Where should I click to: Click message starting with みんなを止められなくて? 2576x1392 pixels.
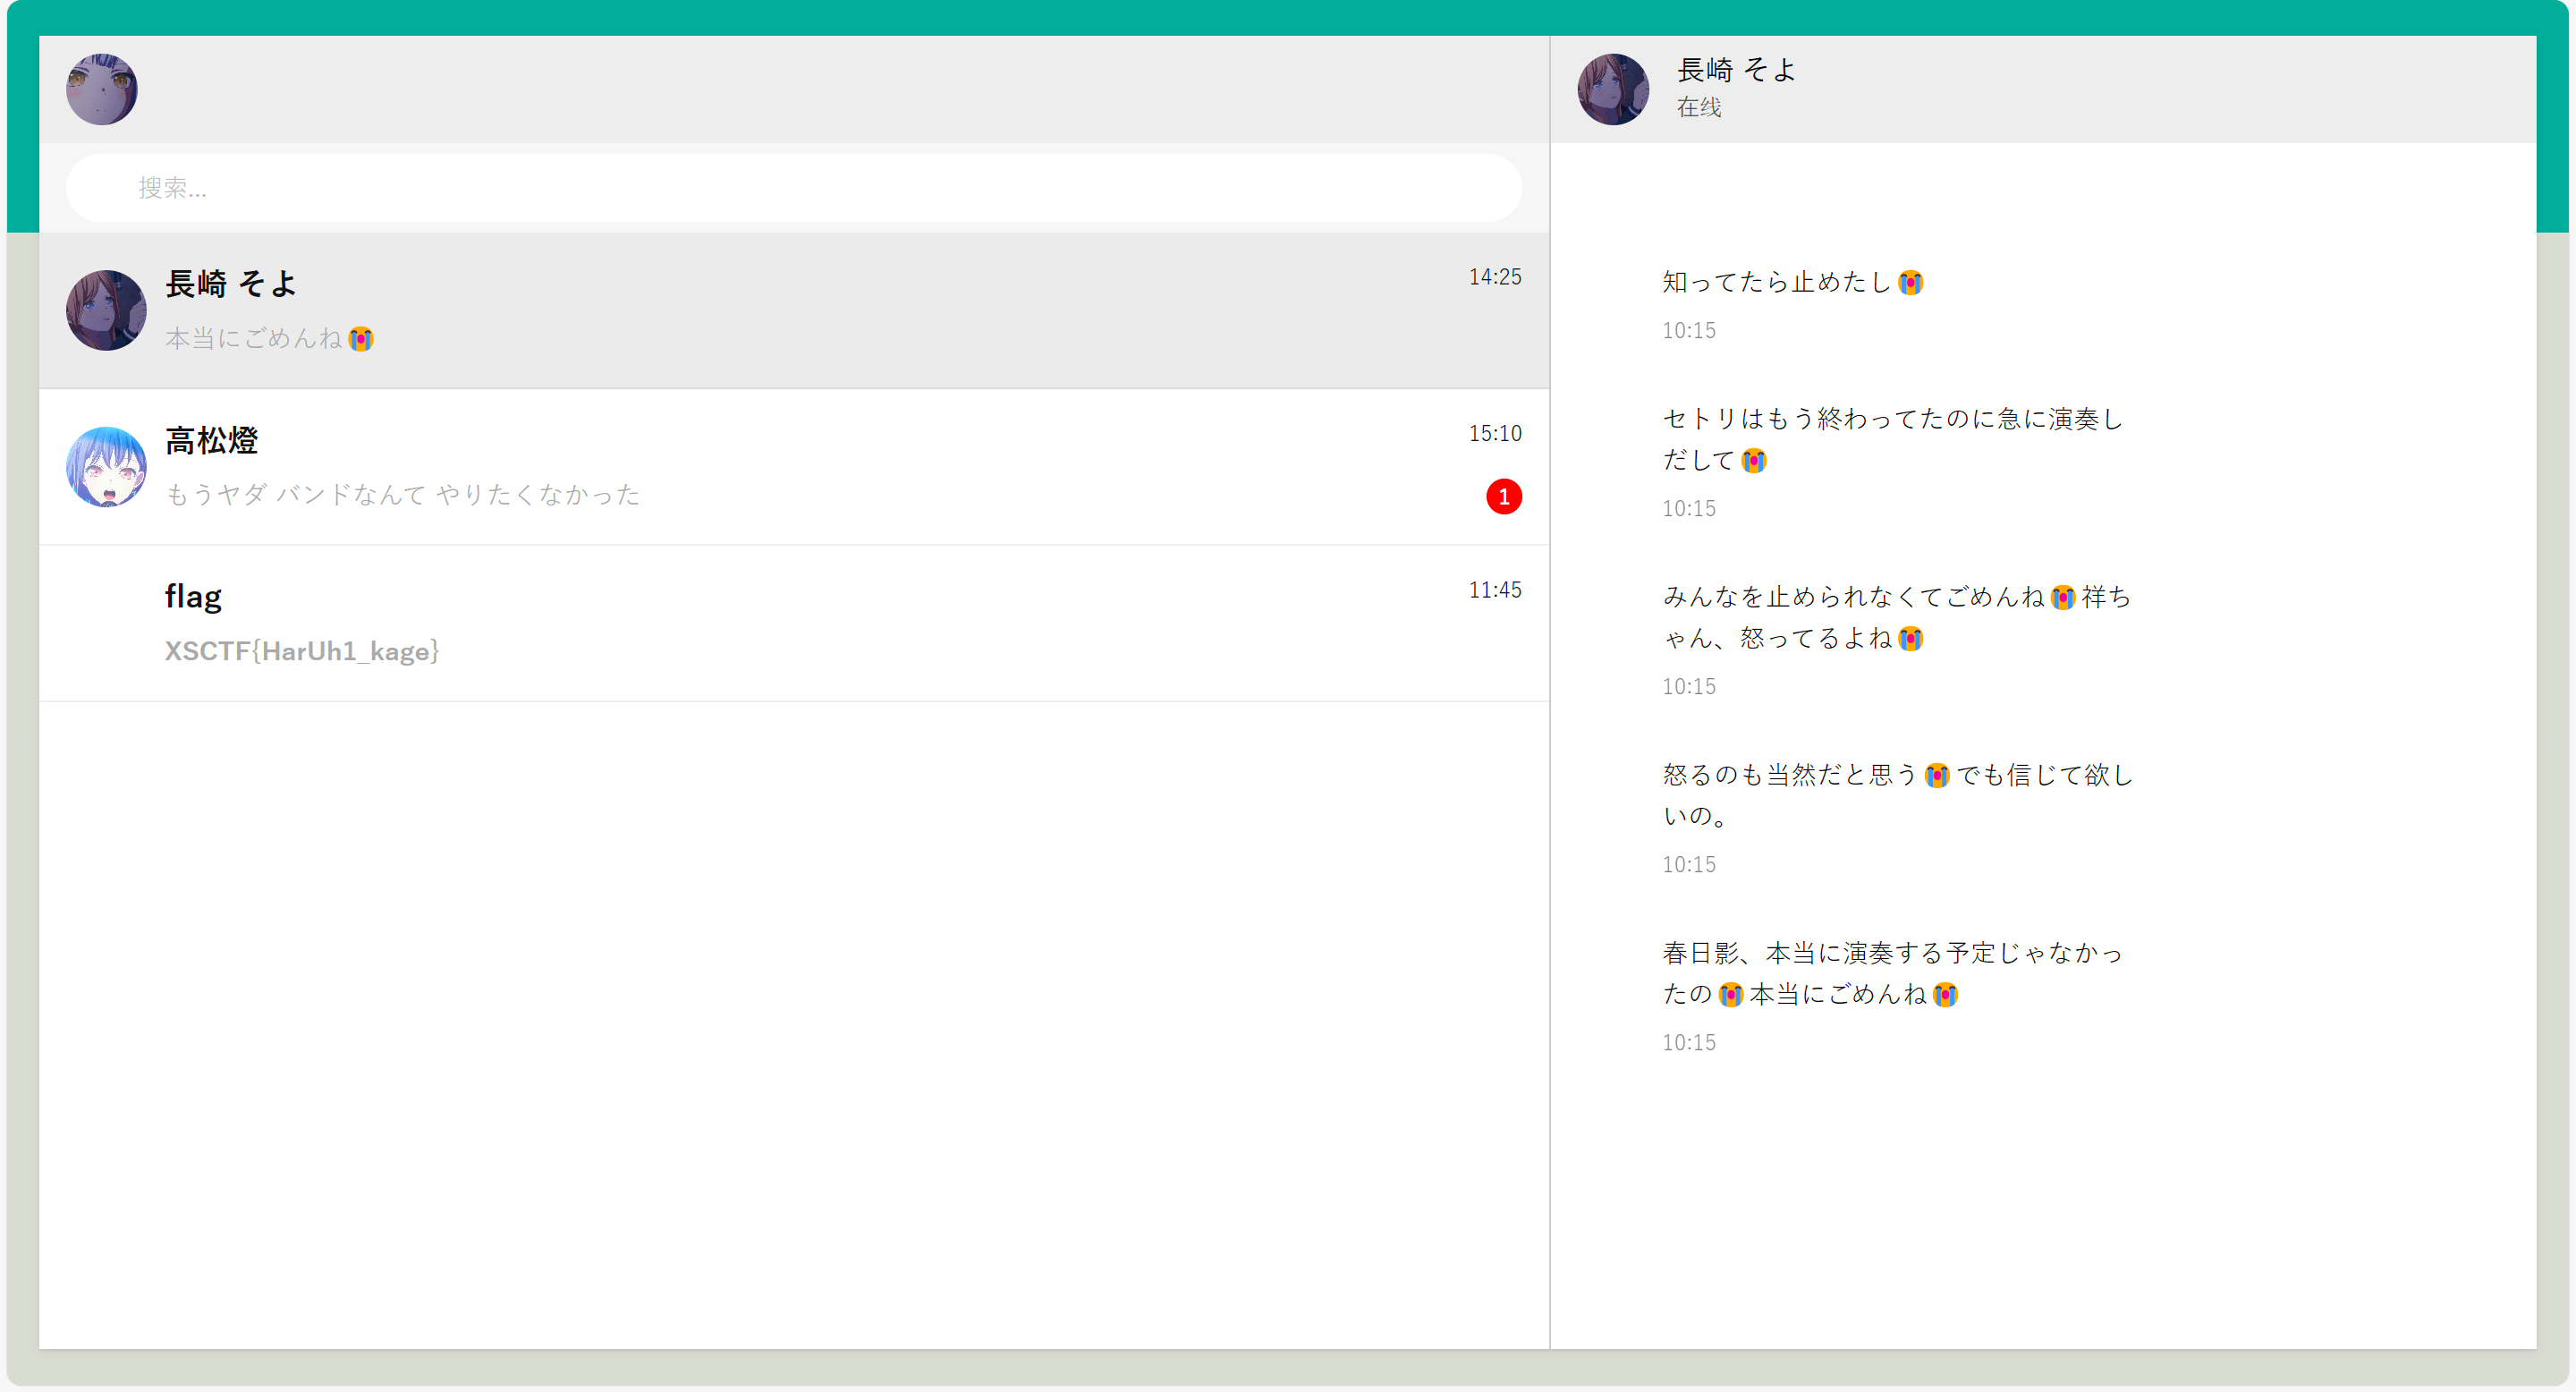coord(1896,617)
